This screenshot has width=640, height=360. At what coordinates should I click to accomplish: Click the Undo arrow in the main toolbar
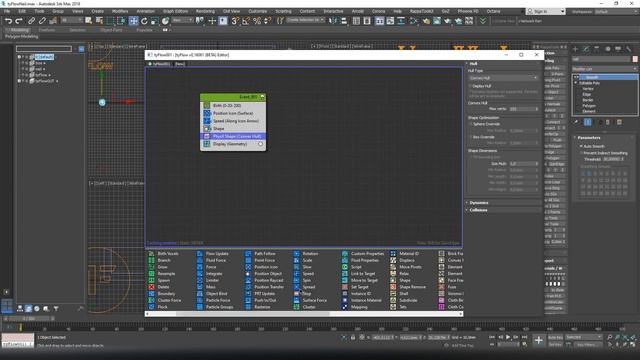[x=8, y=20]
